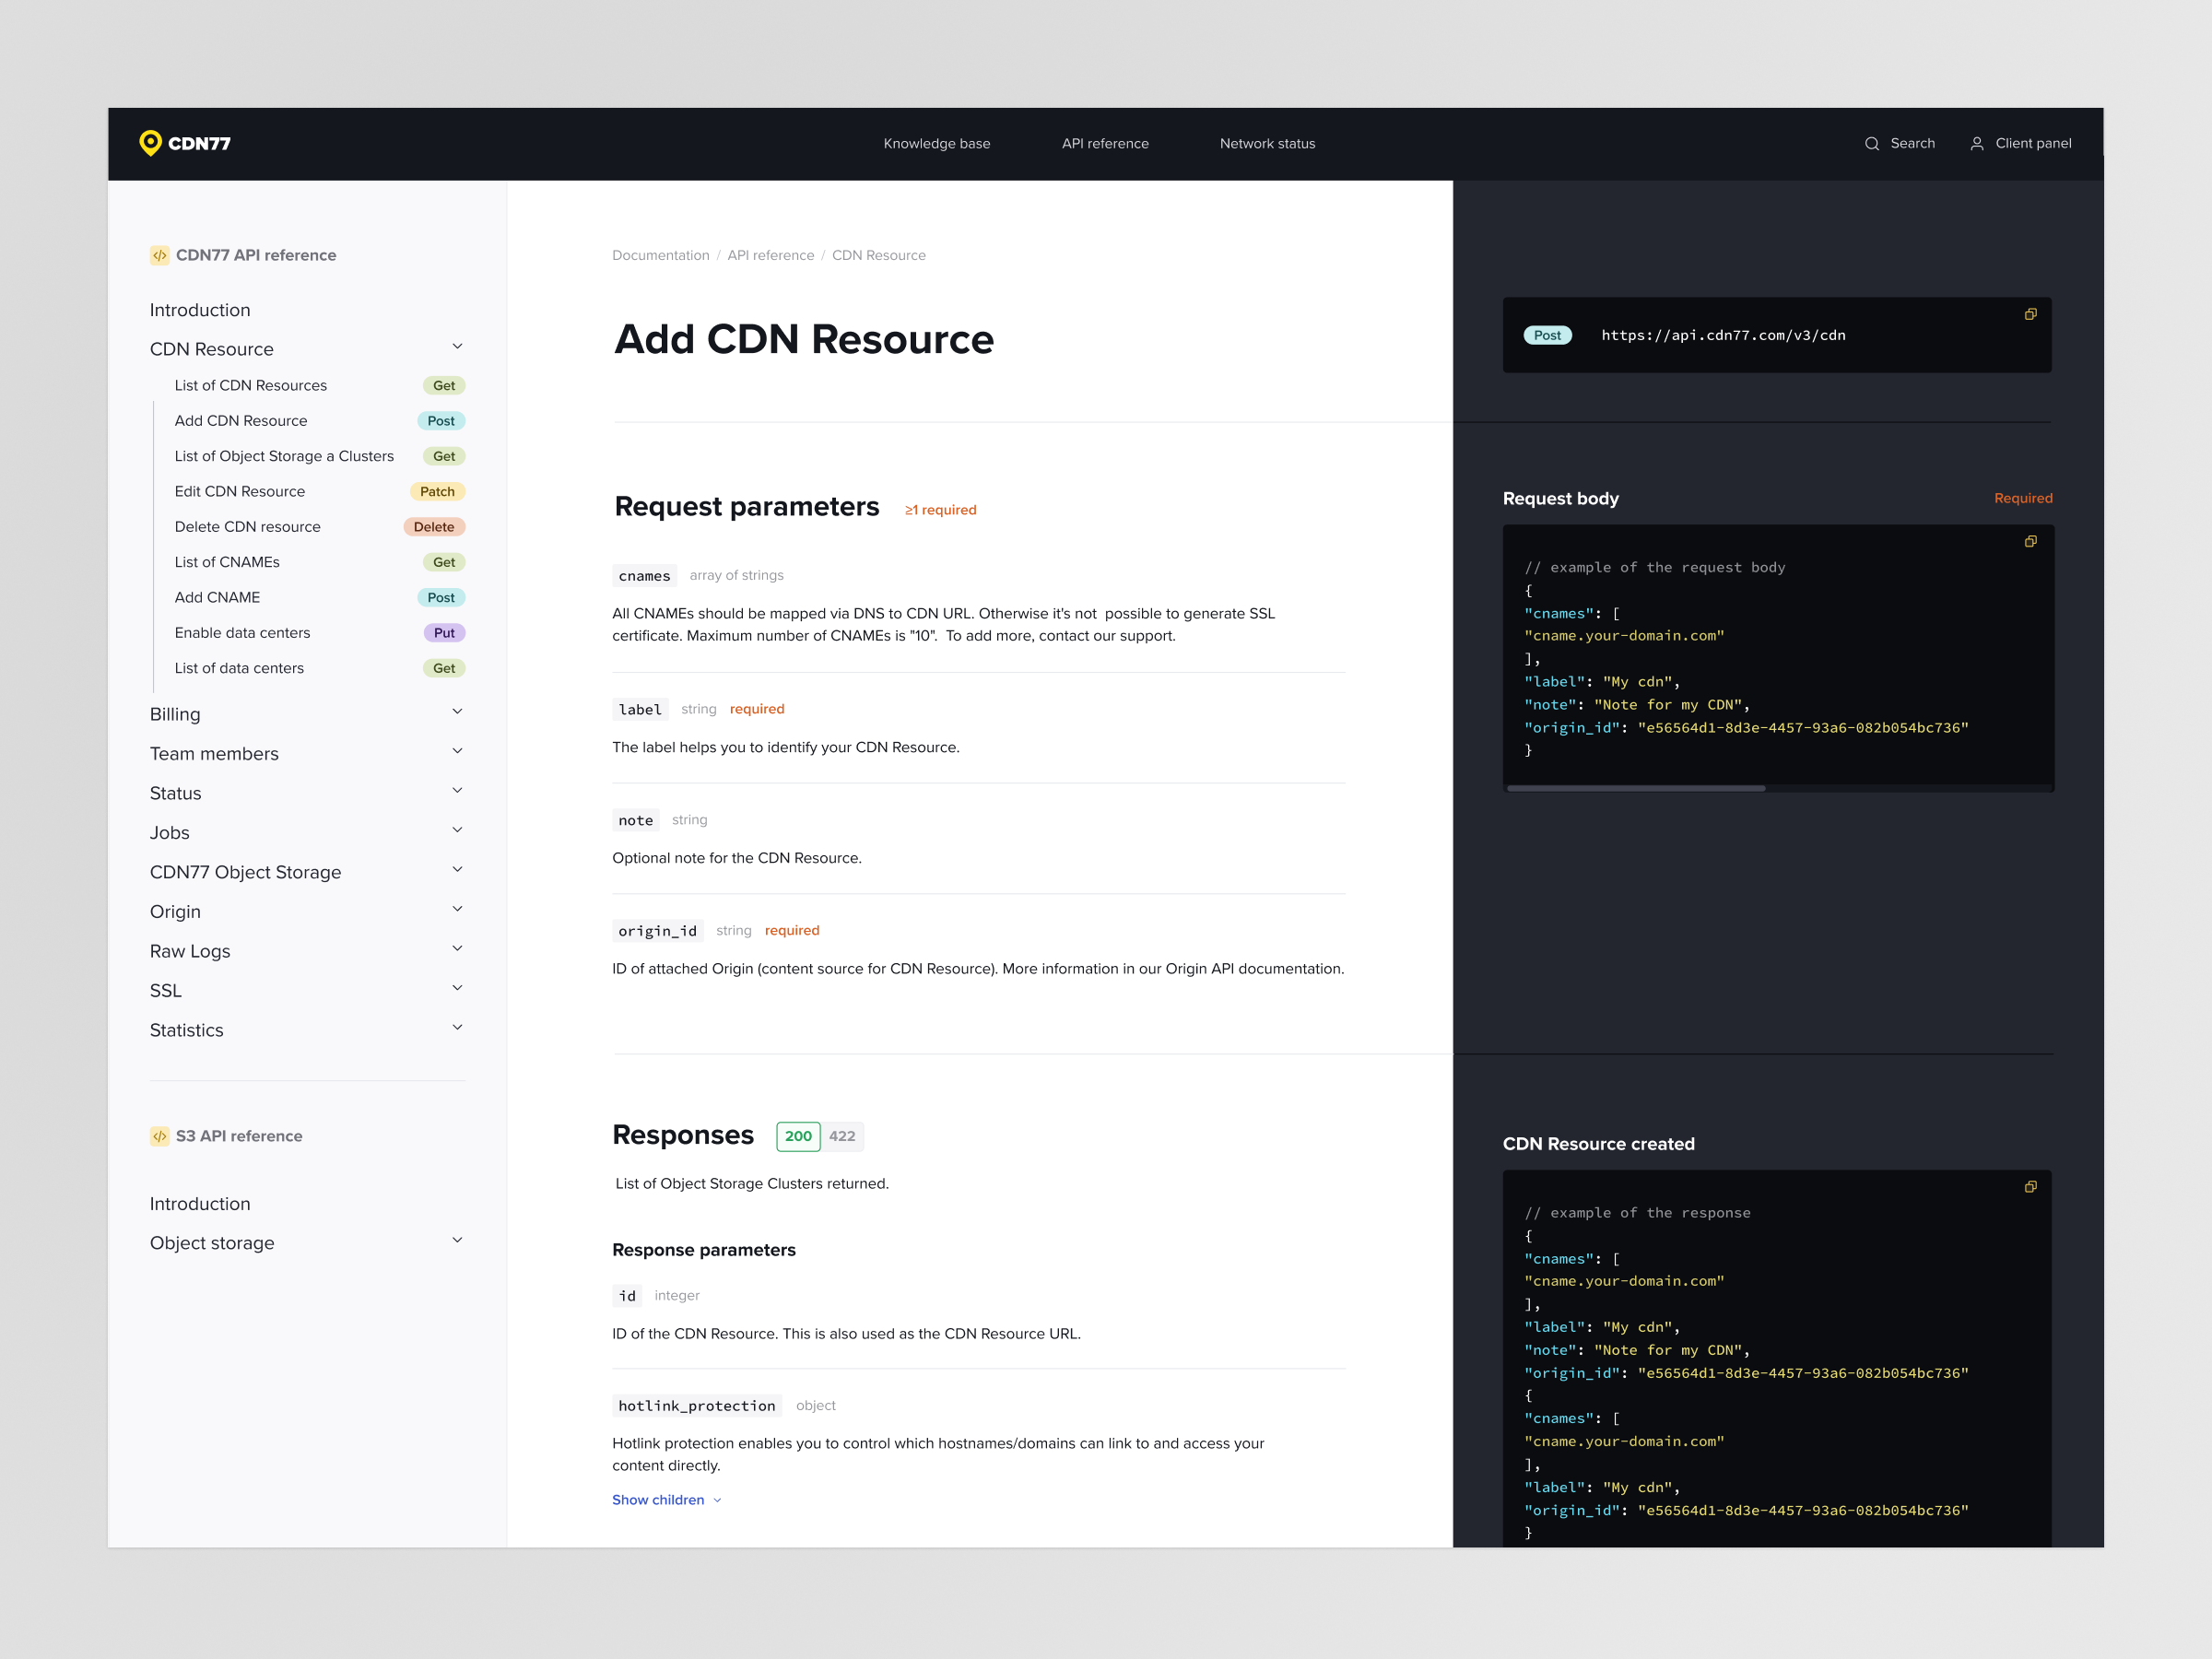Copy the Request body example code
Image resolution: width=2212 pixels, height=1659 pixels.
click(x=2031, y=541)
